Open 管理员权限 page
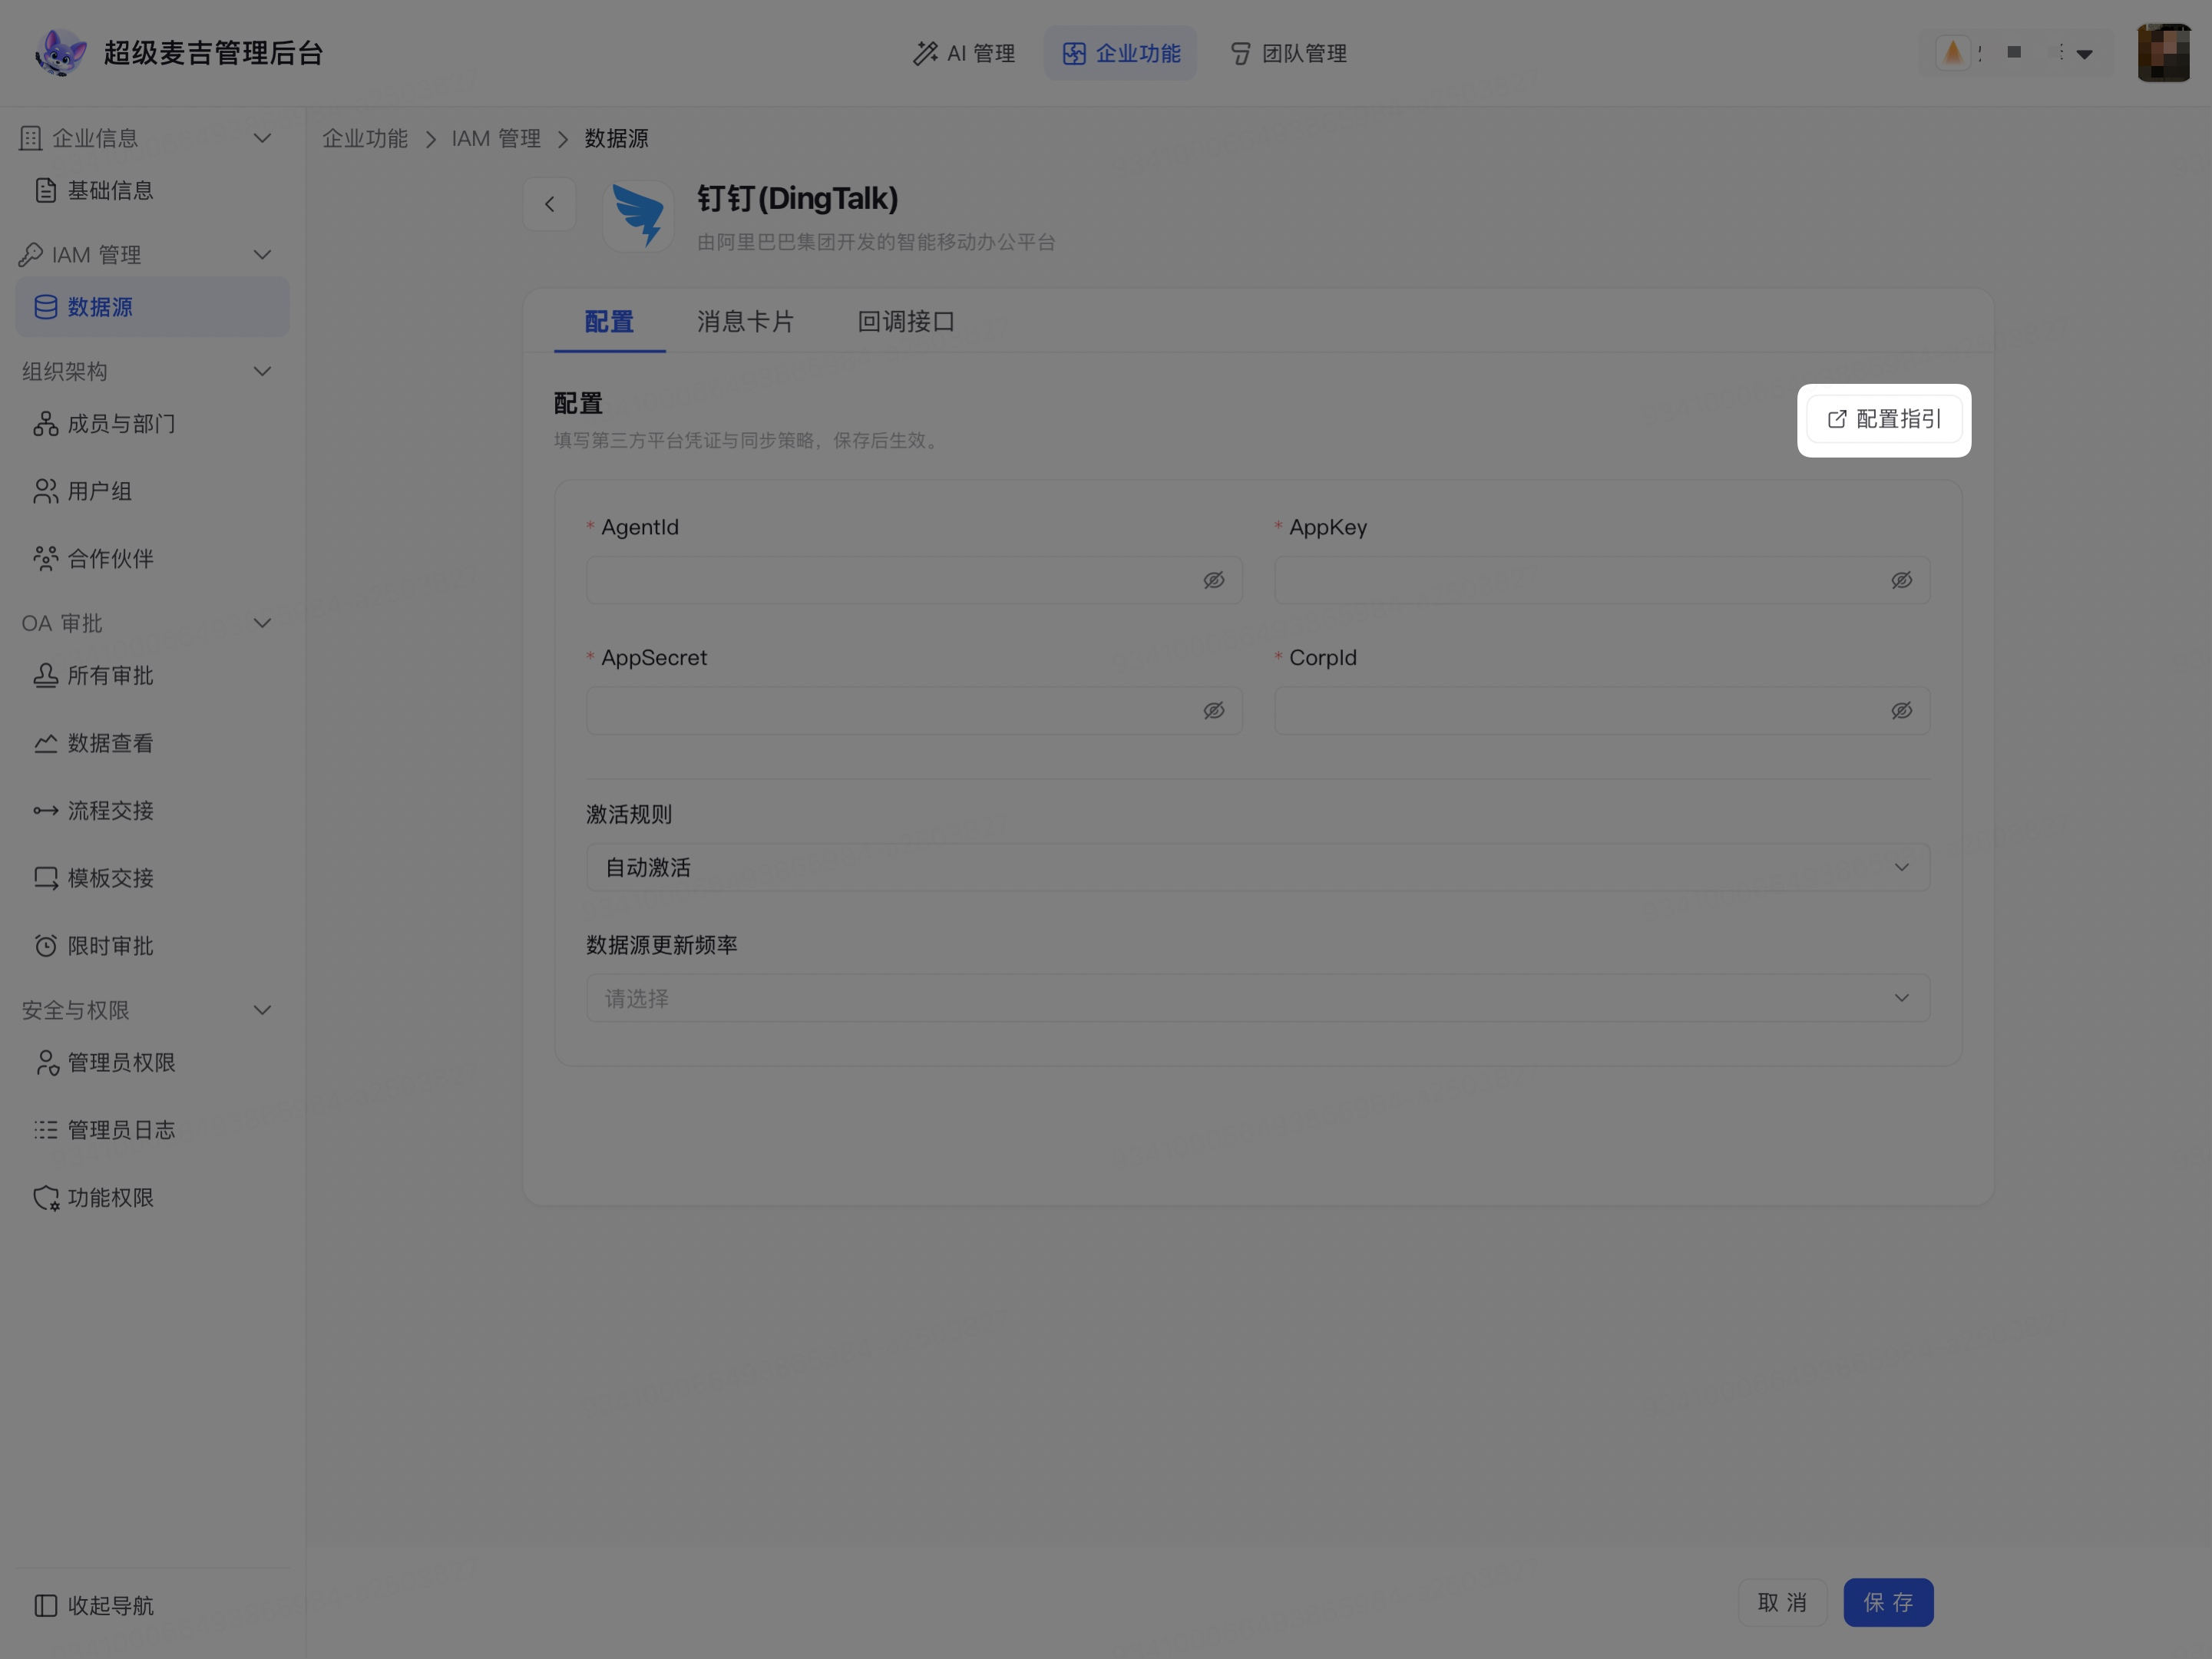Viewport: 2212px width, 1659px height. point(152,1062)
